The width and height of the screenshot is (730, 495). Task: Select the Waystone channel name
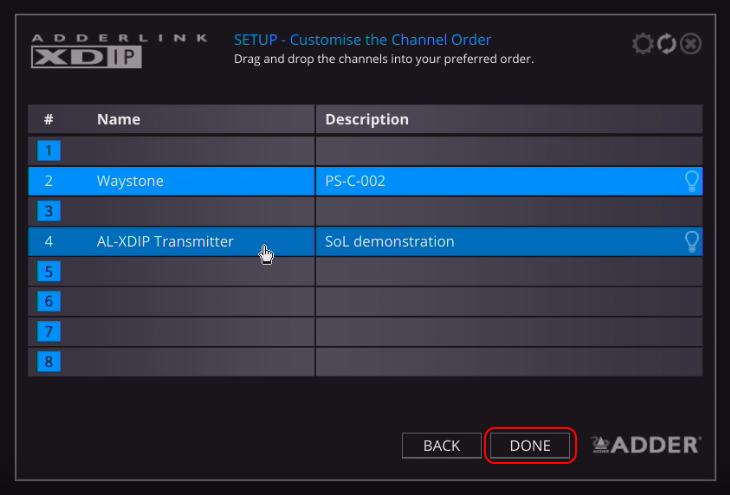(x=130, y=181)
